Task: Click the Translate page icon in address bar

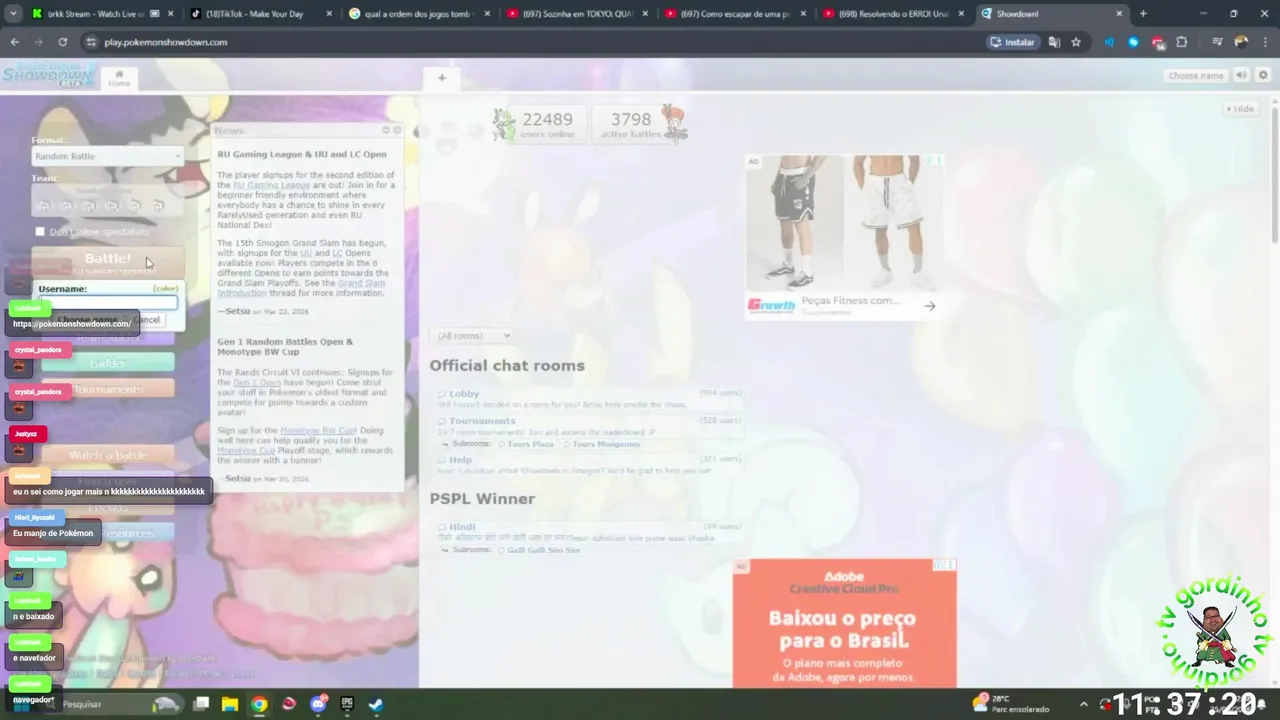Action: 1054,42
